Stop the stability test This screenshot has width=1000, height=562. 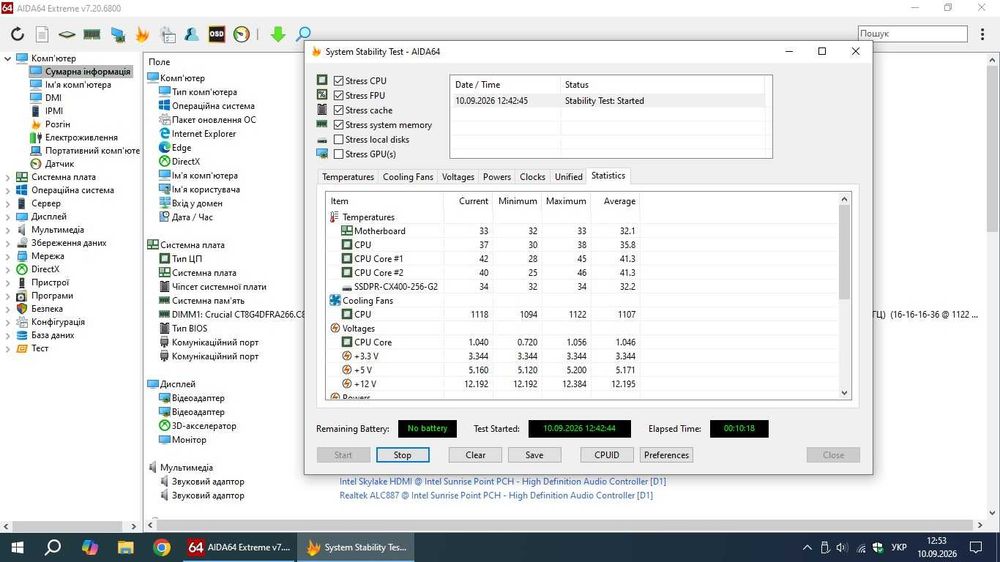tap(402, 455)
